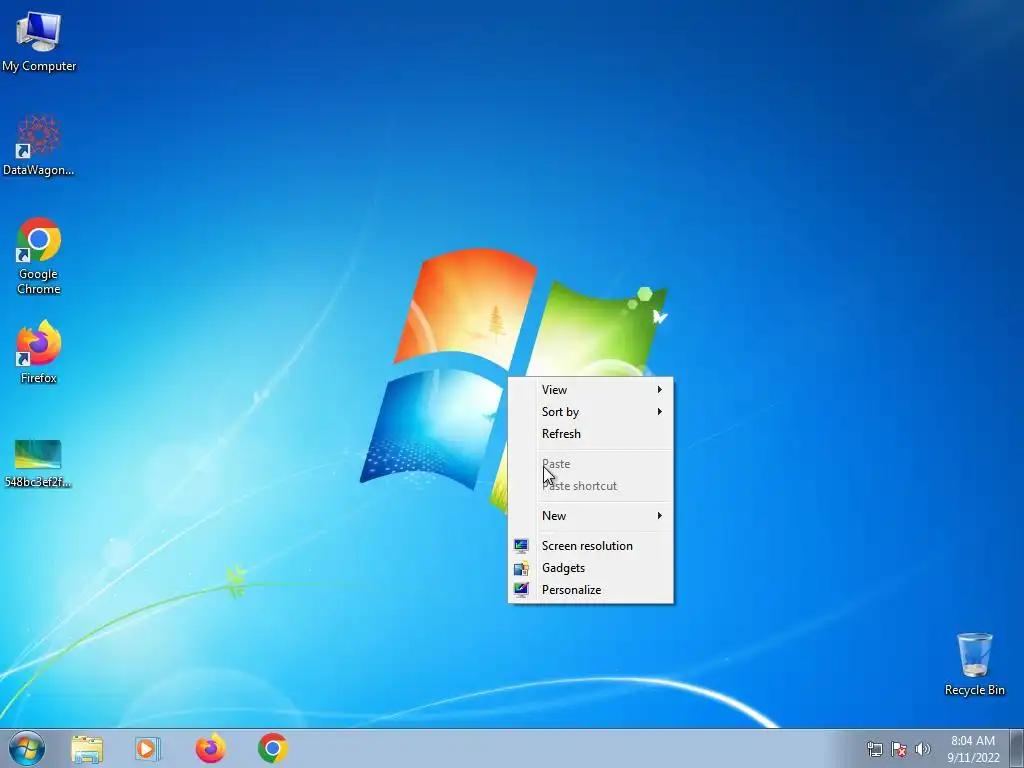
Task: Open the My Computer desktop icon
Action: 39,42
